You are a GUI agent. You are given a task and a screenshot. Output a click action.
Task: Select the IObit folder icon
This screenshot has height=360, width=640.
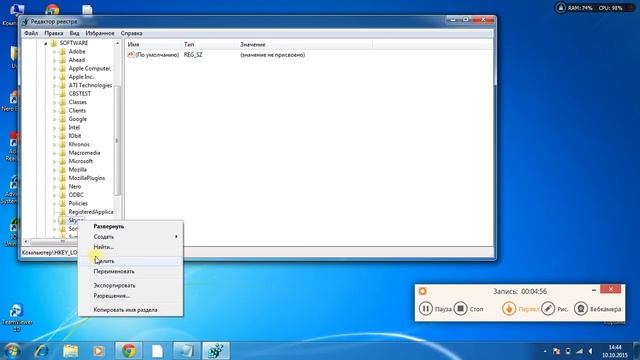tap(62, 136)
